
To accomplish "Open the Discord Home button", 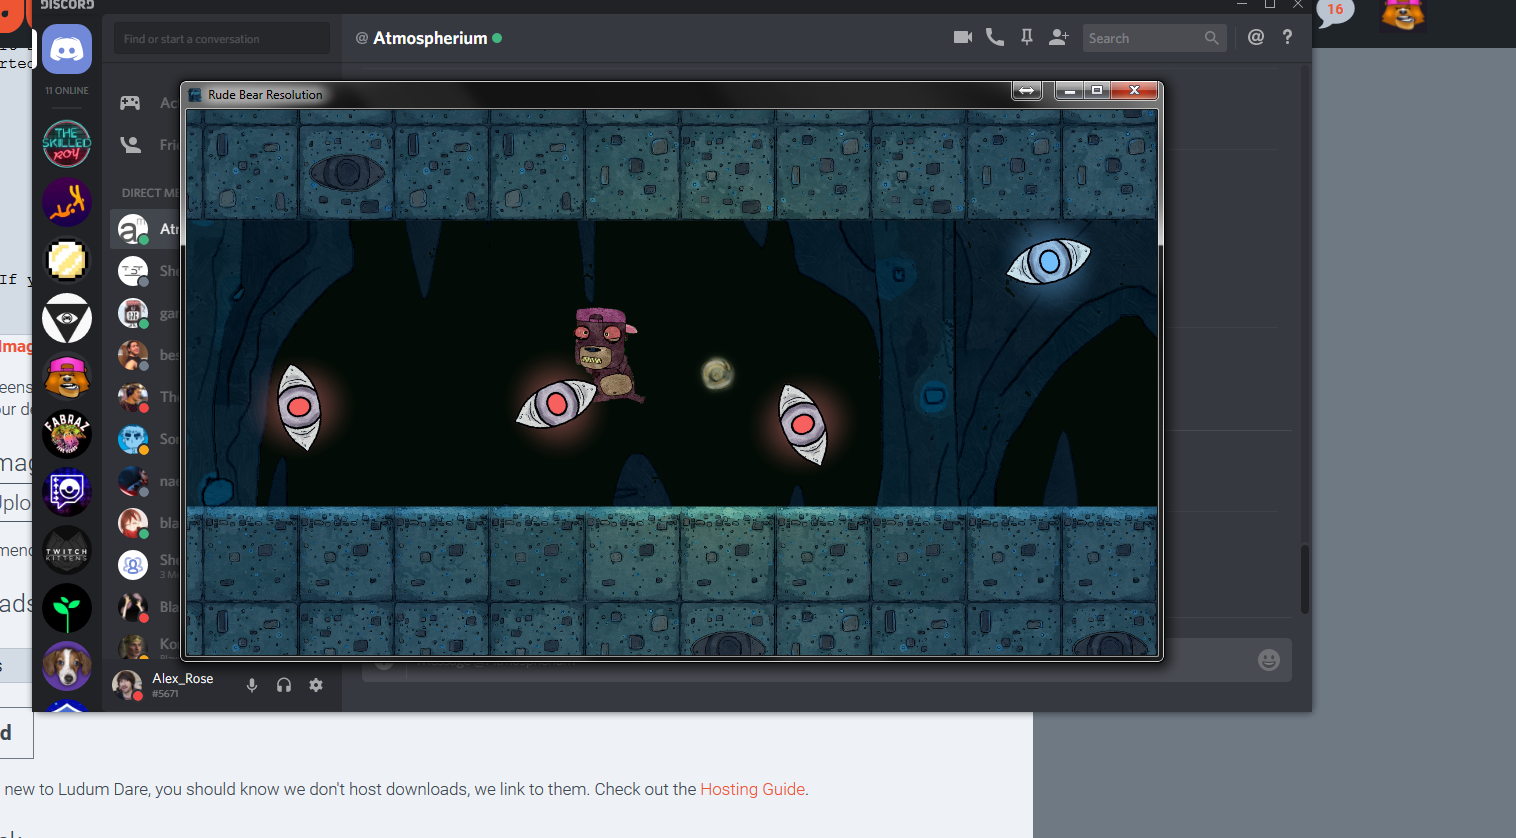I will [67, 49].
